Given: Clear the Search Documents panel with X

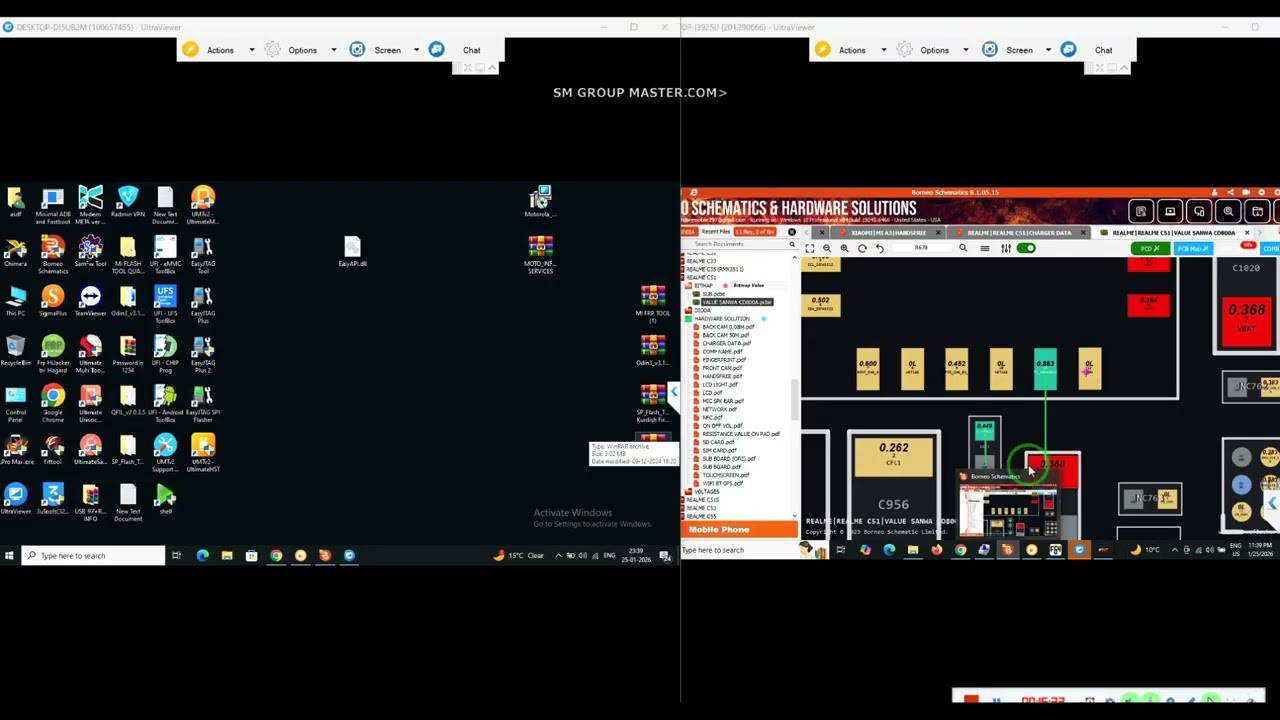Looking at the screenshot, I should pyautogui.click(x=791, y=232).
